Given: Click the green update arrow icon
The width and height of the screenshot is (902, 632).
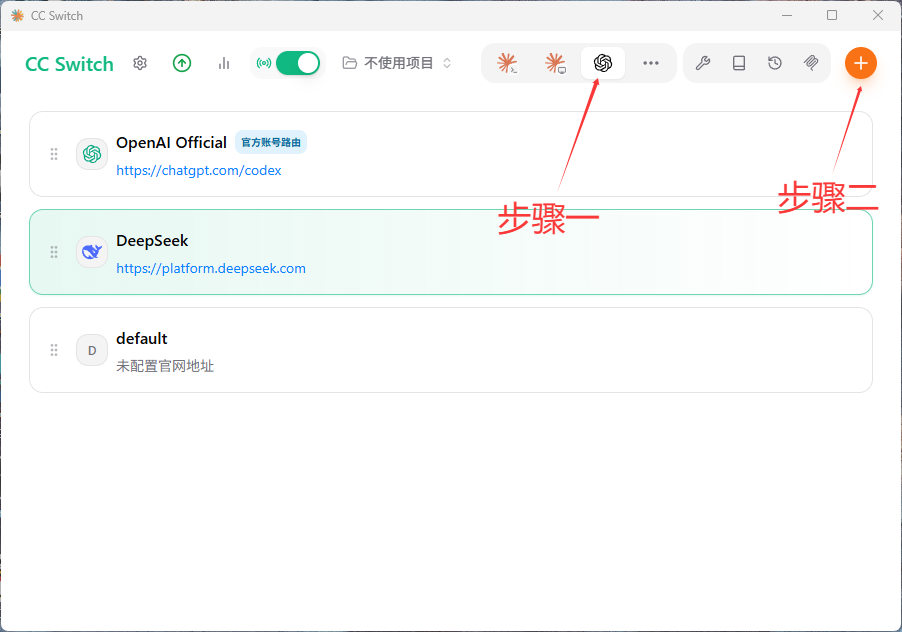Looking at the screenshot, I should 182,63.
